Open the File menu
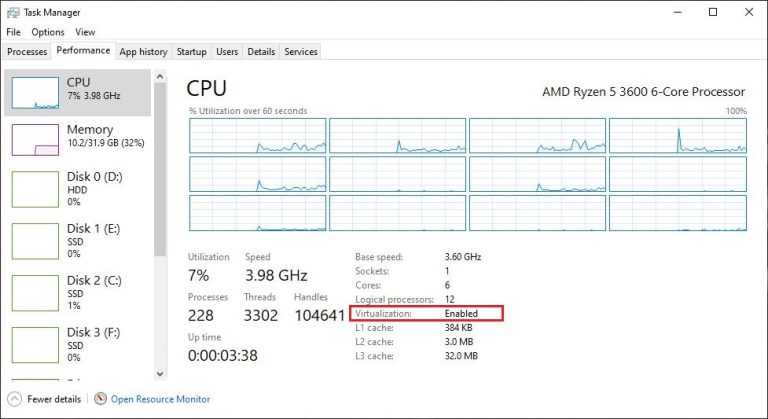Viewport: 768px width, 419px height. 13,32
